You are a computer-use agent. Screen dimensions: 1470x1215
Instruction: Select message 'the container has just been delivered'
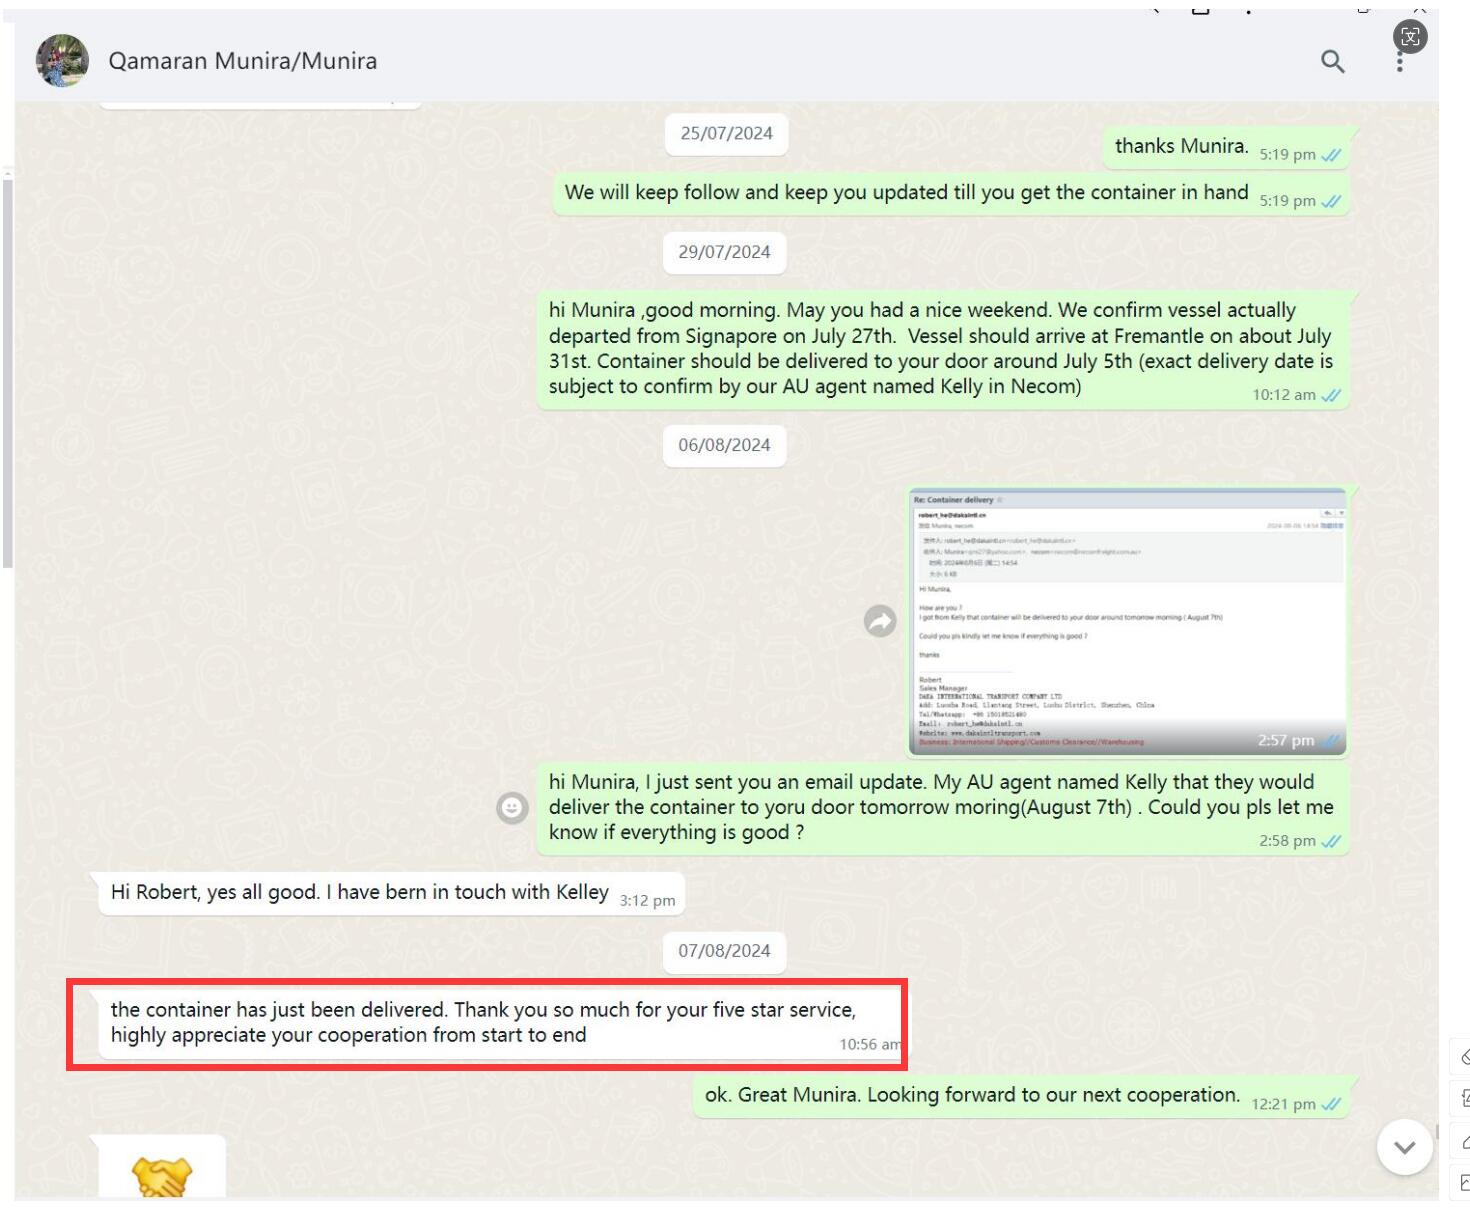pyautogui.click(x=504, y=1024)
